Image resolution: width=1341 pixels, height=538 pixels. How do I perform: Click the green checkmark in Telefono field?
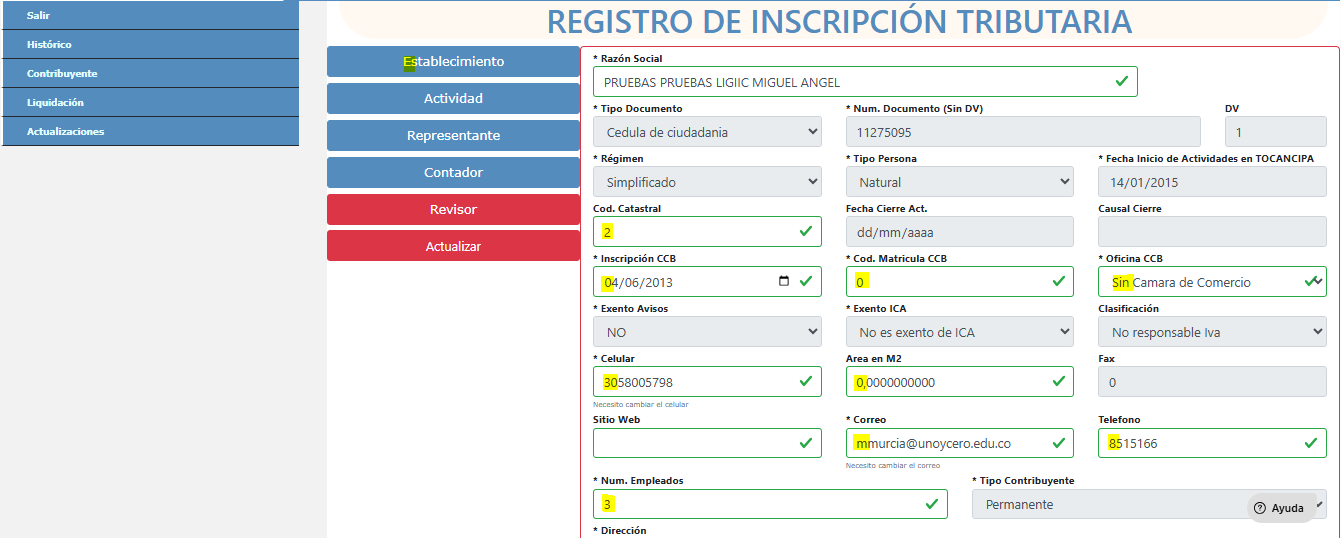point(1311,442)
